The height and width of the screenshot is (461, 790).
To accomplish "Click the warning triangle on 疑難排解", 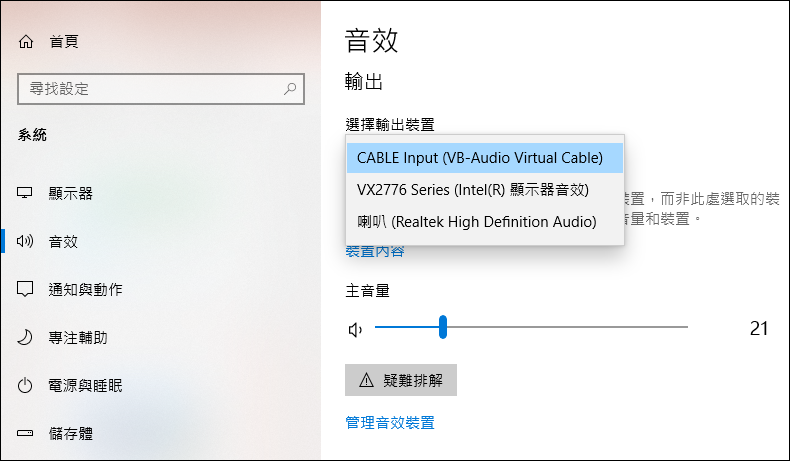I will [366, 380].
